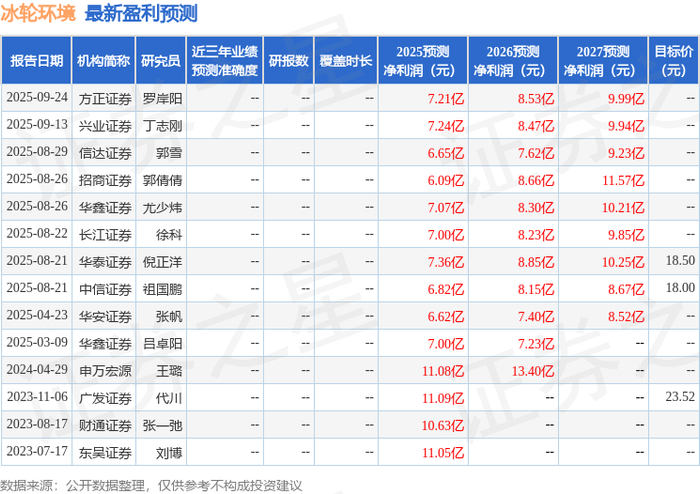The width and height of the screenshot is (700, 494).
Task: Select analyst name 尤少炜
Action: click(x=162, y=208)
